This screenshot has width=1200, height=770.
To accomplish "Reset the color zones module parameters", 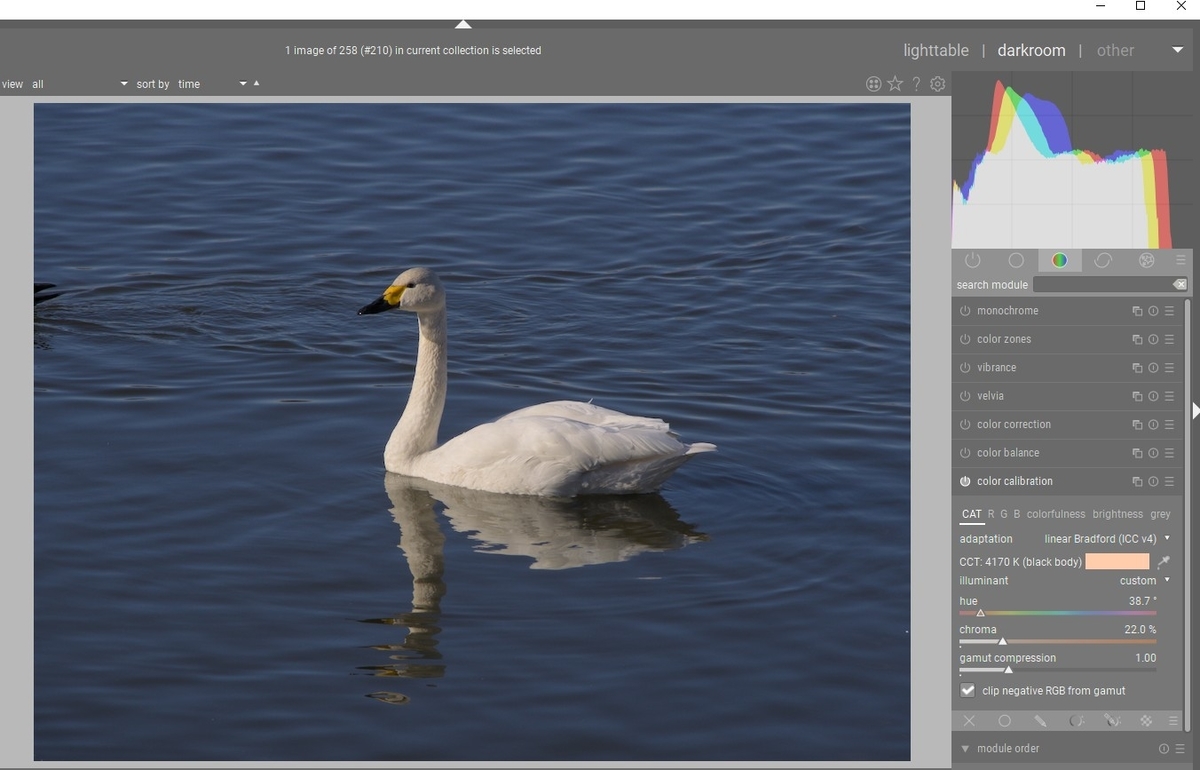I will (1153, 340).
